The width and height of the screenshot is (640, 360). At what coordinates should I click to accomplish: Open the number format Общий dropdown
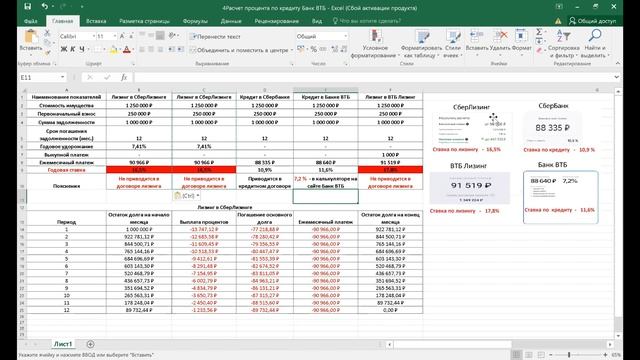pyautogui.click(x=345, y=36)
